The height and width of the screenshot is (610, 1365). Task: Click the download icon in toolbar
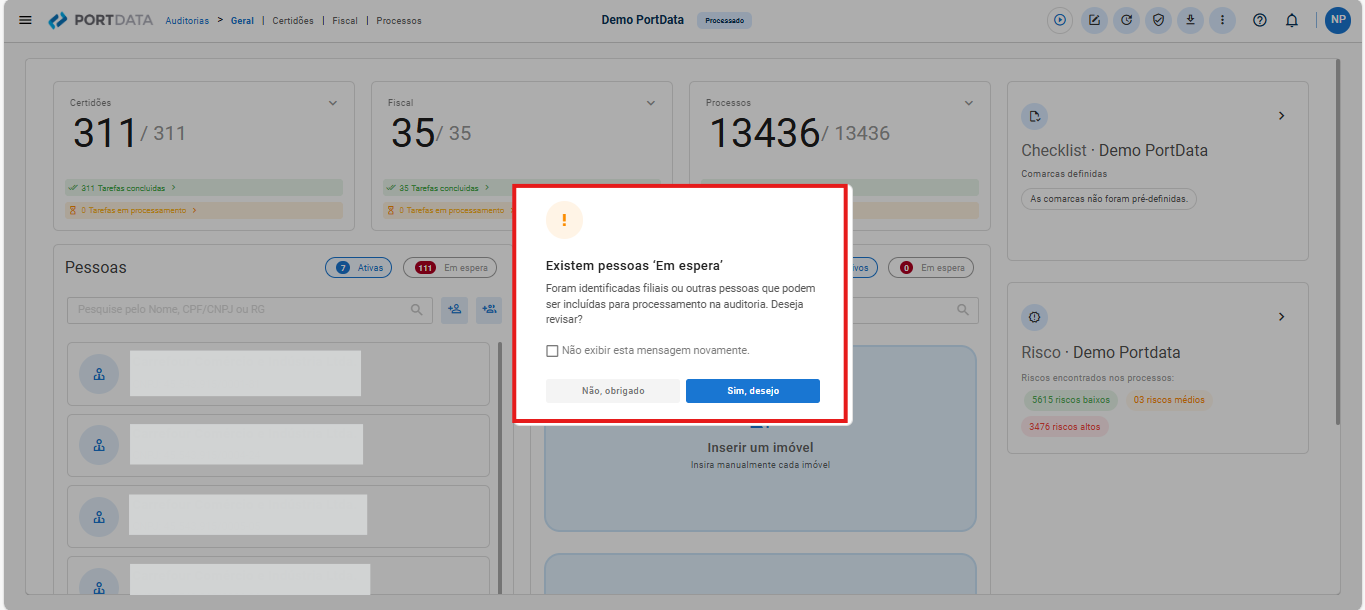[x=1190, y=20]
